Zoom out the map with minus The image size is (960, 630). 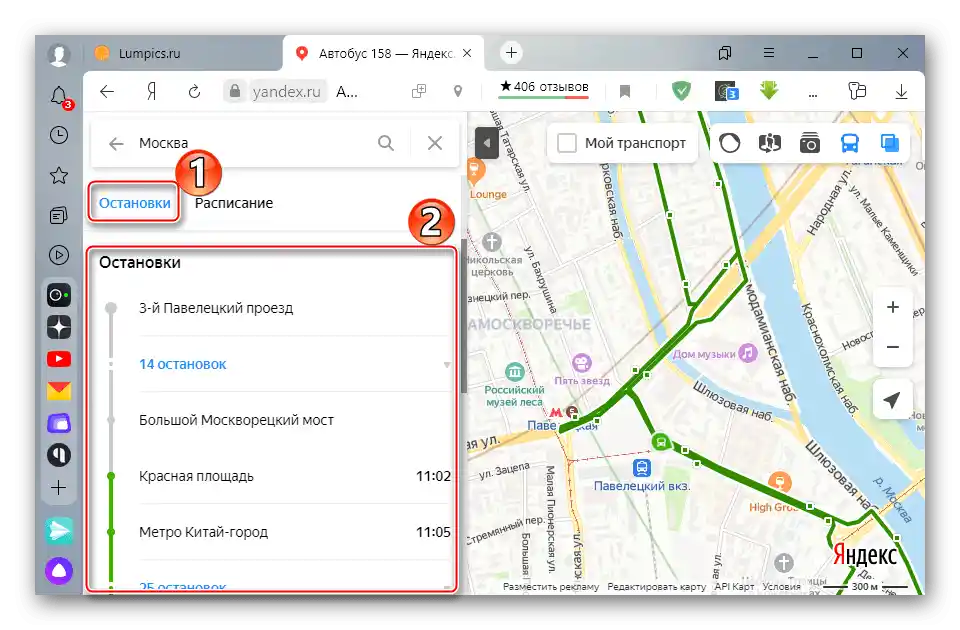pos(893,347)
